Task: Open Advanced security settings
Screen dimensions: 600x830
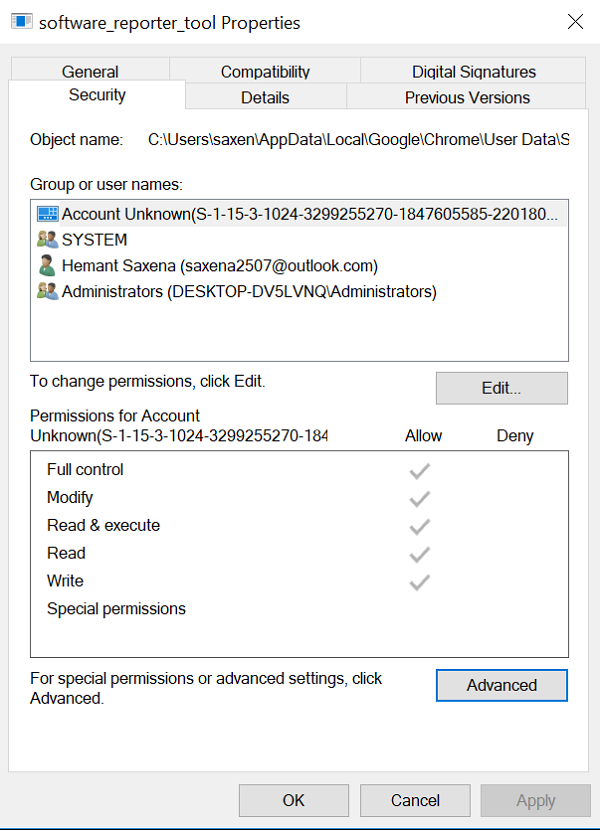Action: point(502,685)
